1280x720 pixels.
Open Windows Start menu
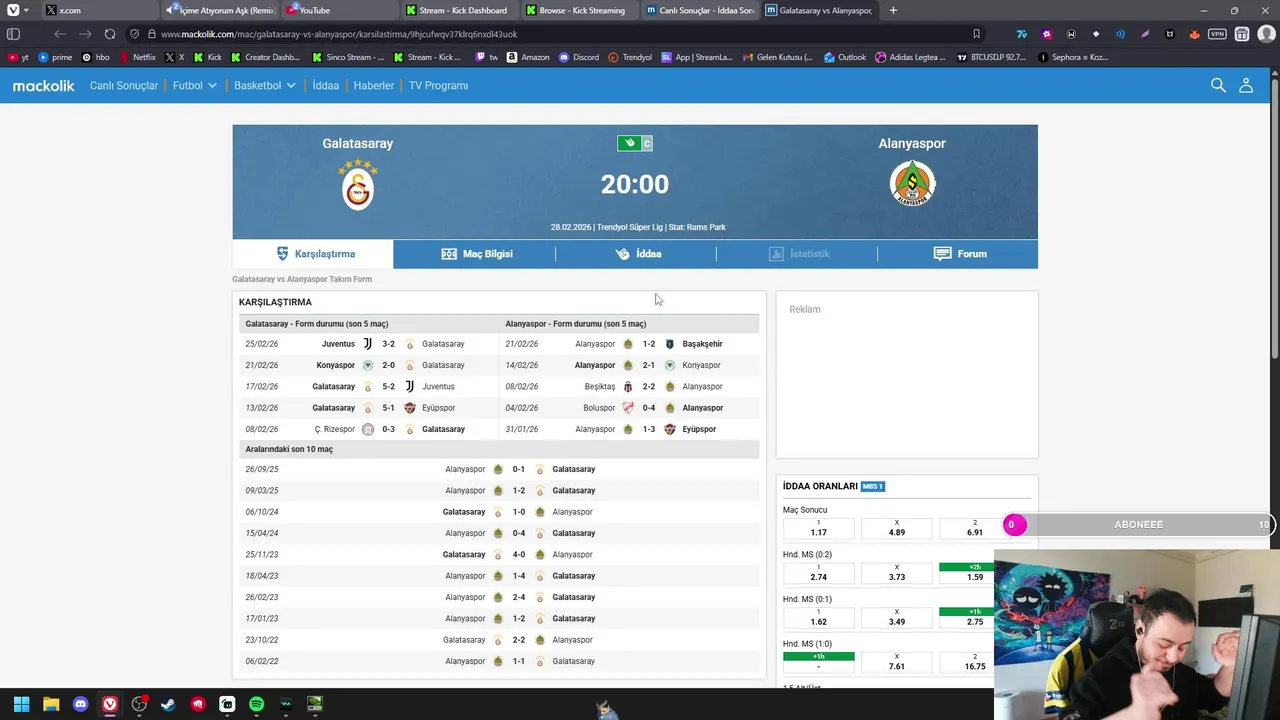[21, 704]
